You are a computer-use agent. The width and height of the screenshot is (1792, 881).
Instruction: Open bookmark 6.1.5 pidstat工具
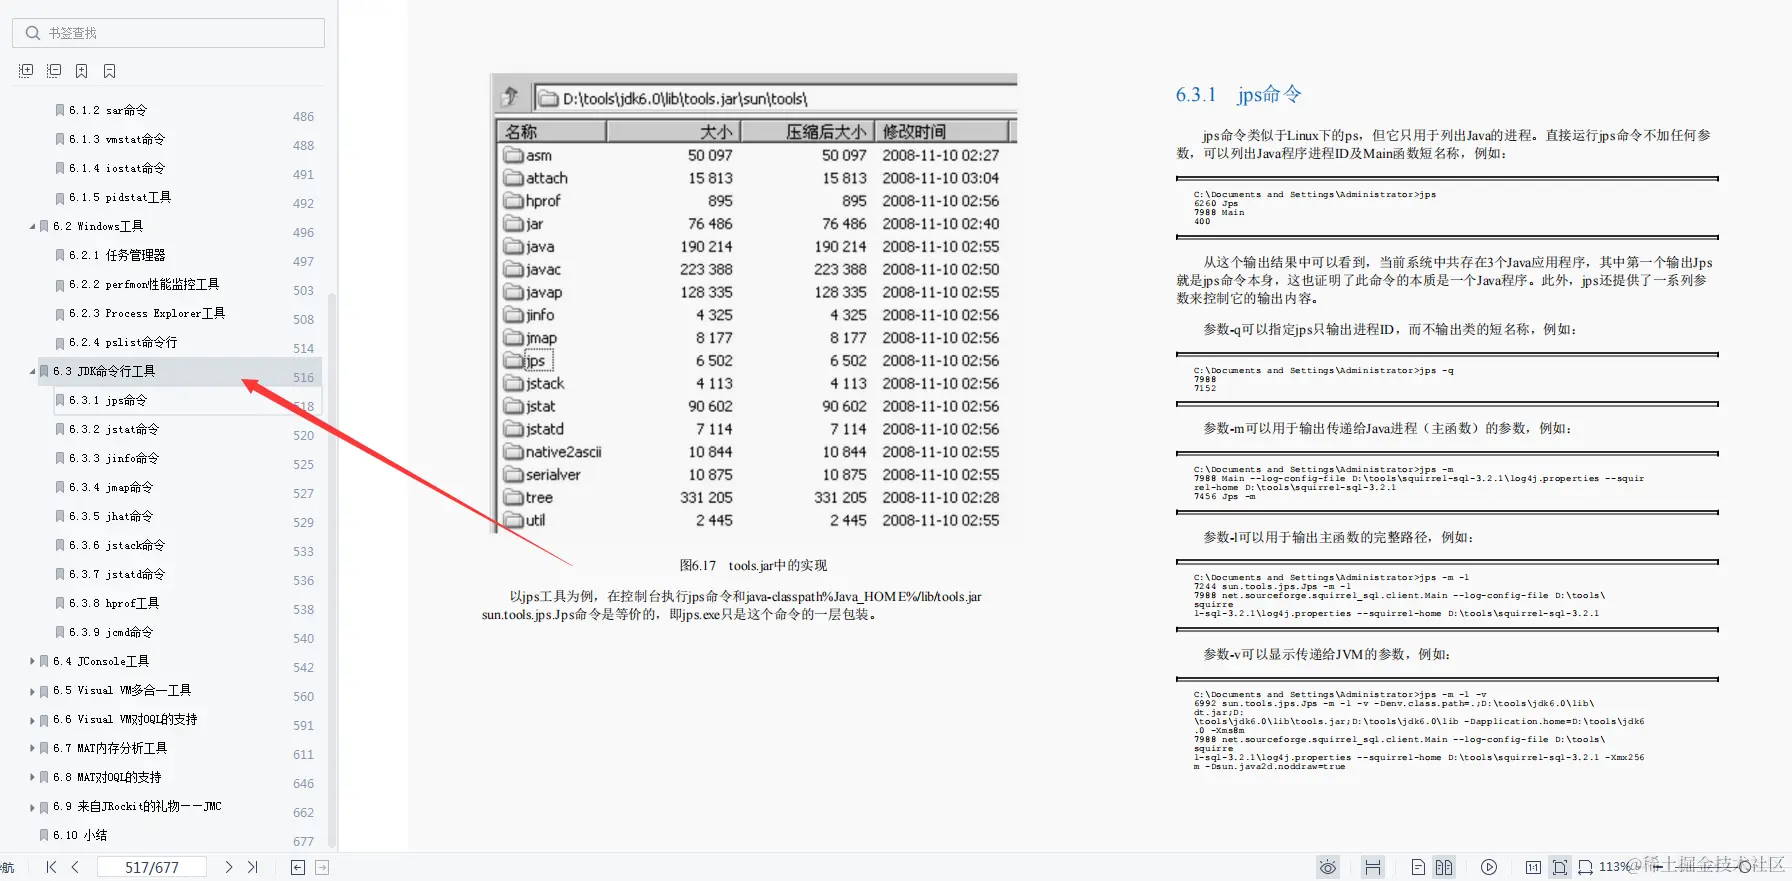click(120, 198)
